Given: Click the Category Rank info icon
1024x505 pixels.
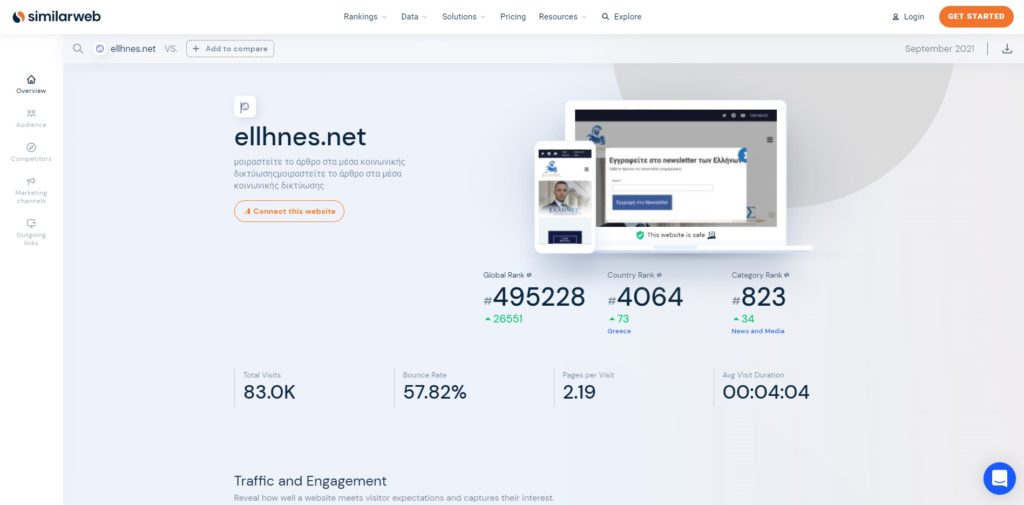Looking at the screenshot, I should (x=786, y=275).
